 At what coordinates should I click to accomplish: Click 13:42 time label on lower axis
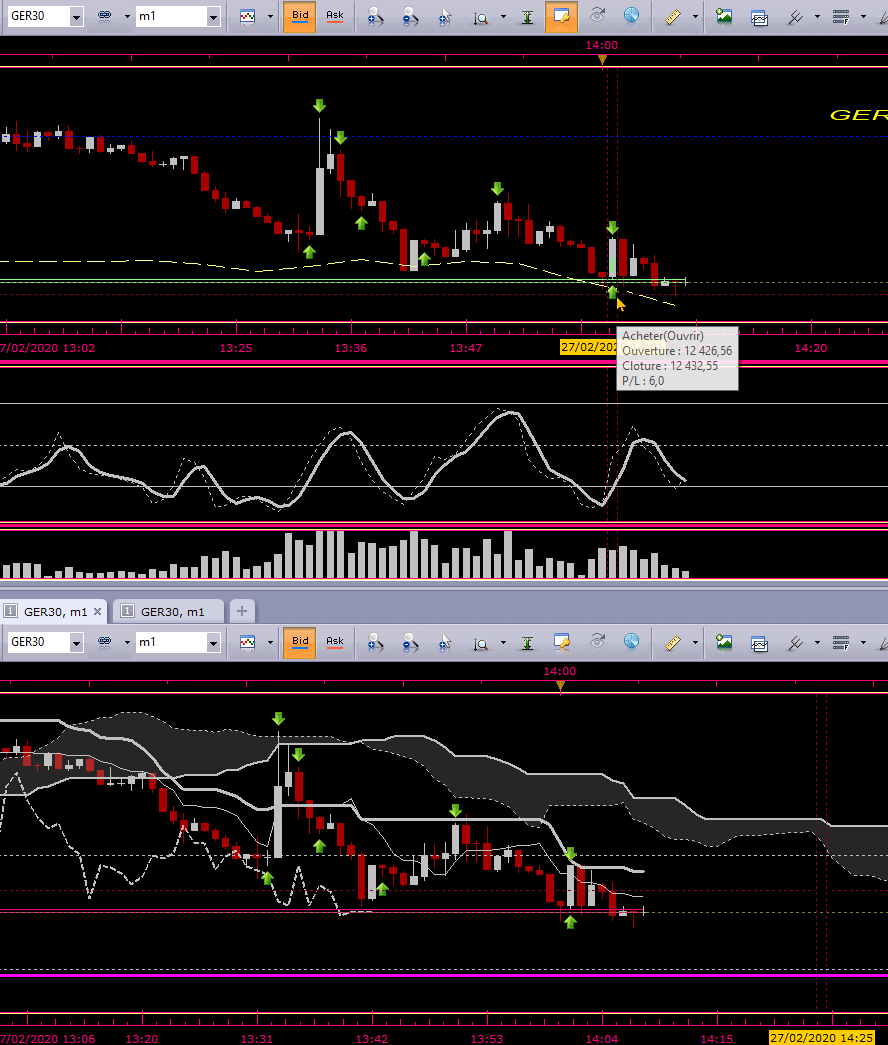(372, 1038)
